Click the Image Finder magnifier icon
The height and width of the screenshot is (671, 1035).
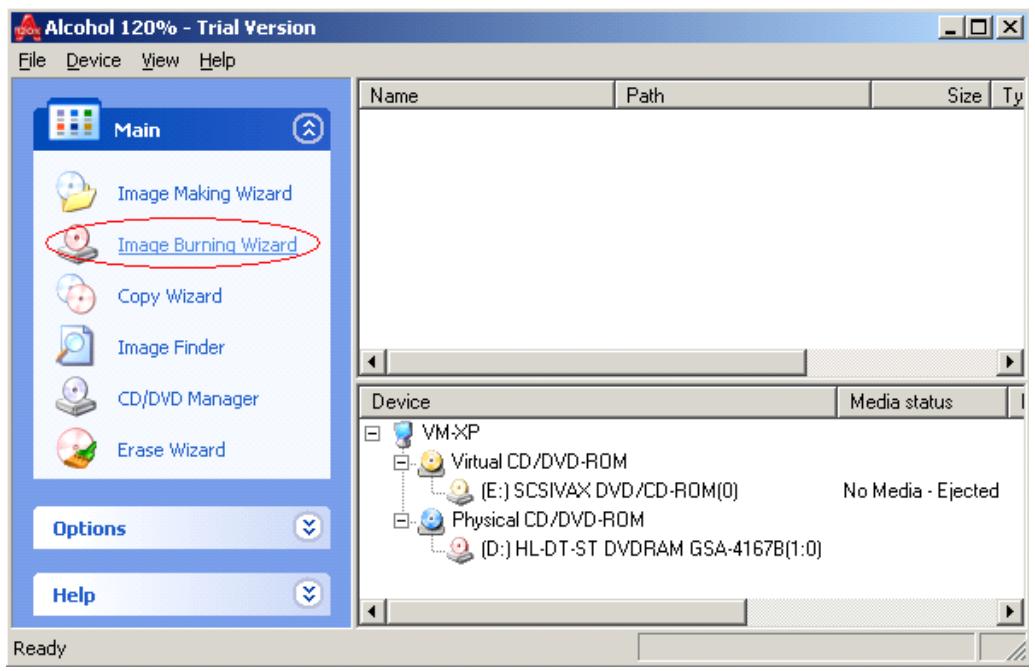coord(75,346)
